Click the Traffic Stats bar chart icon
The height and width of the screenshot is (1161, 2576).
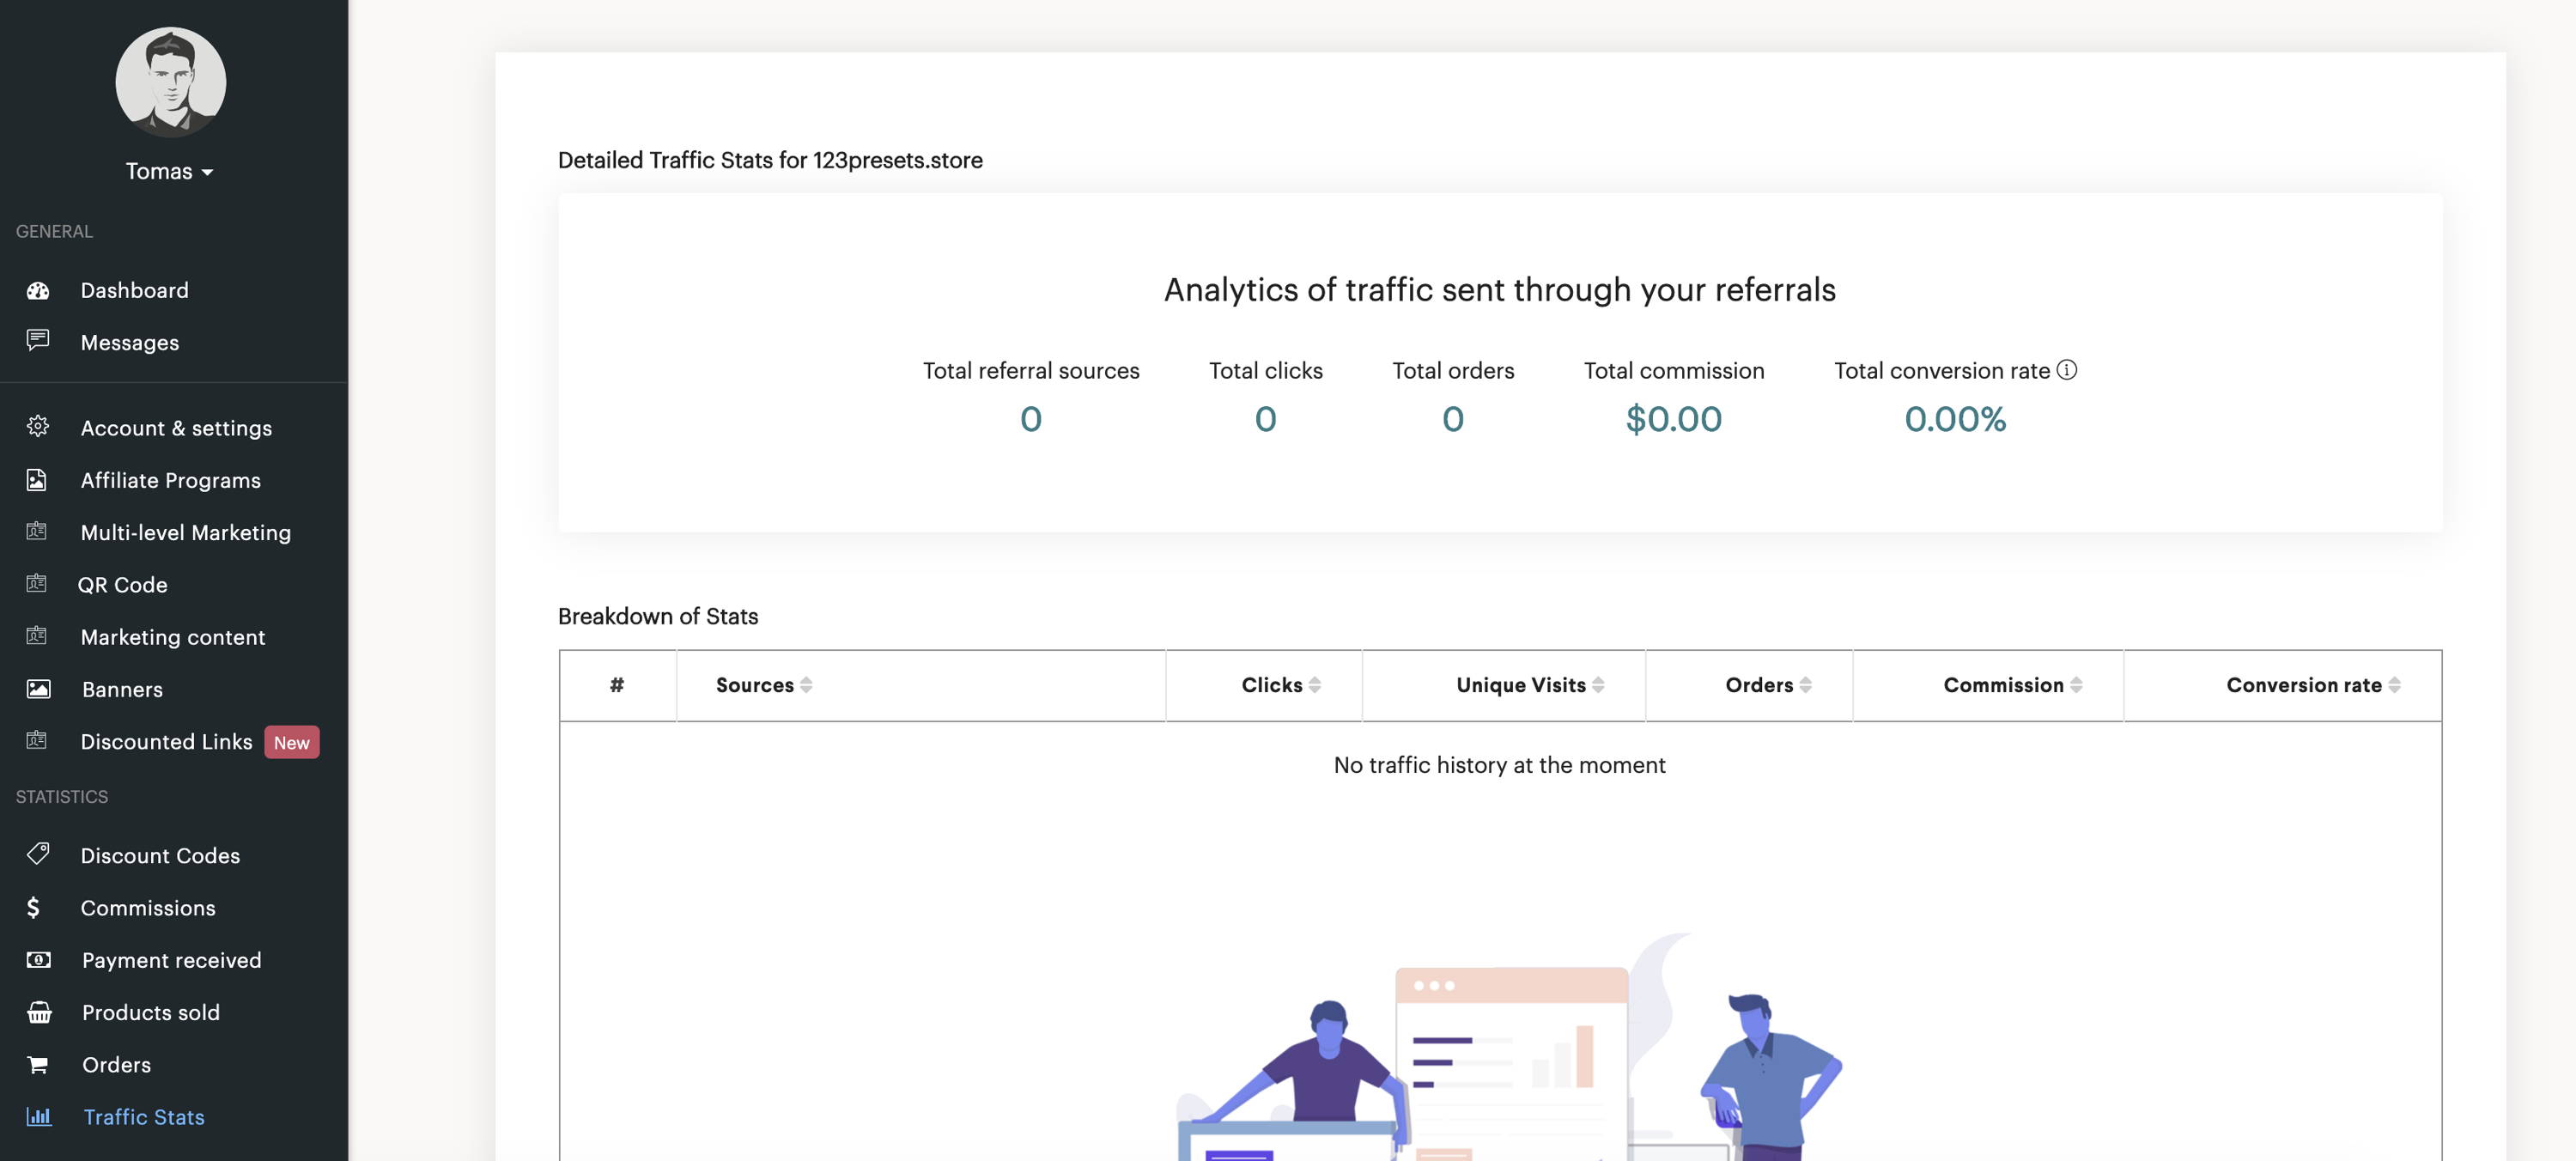(x=39, y=1117)
